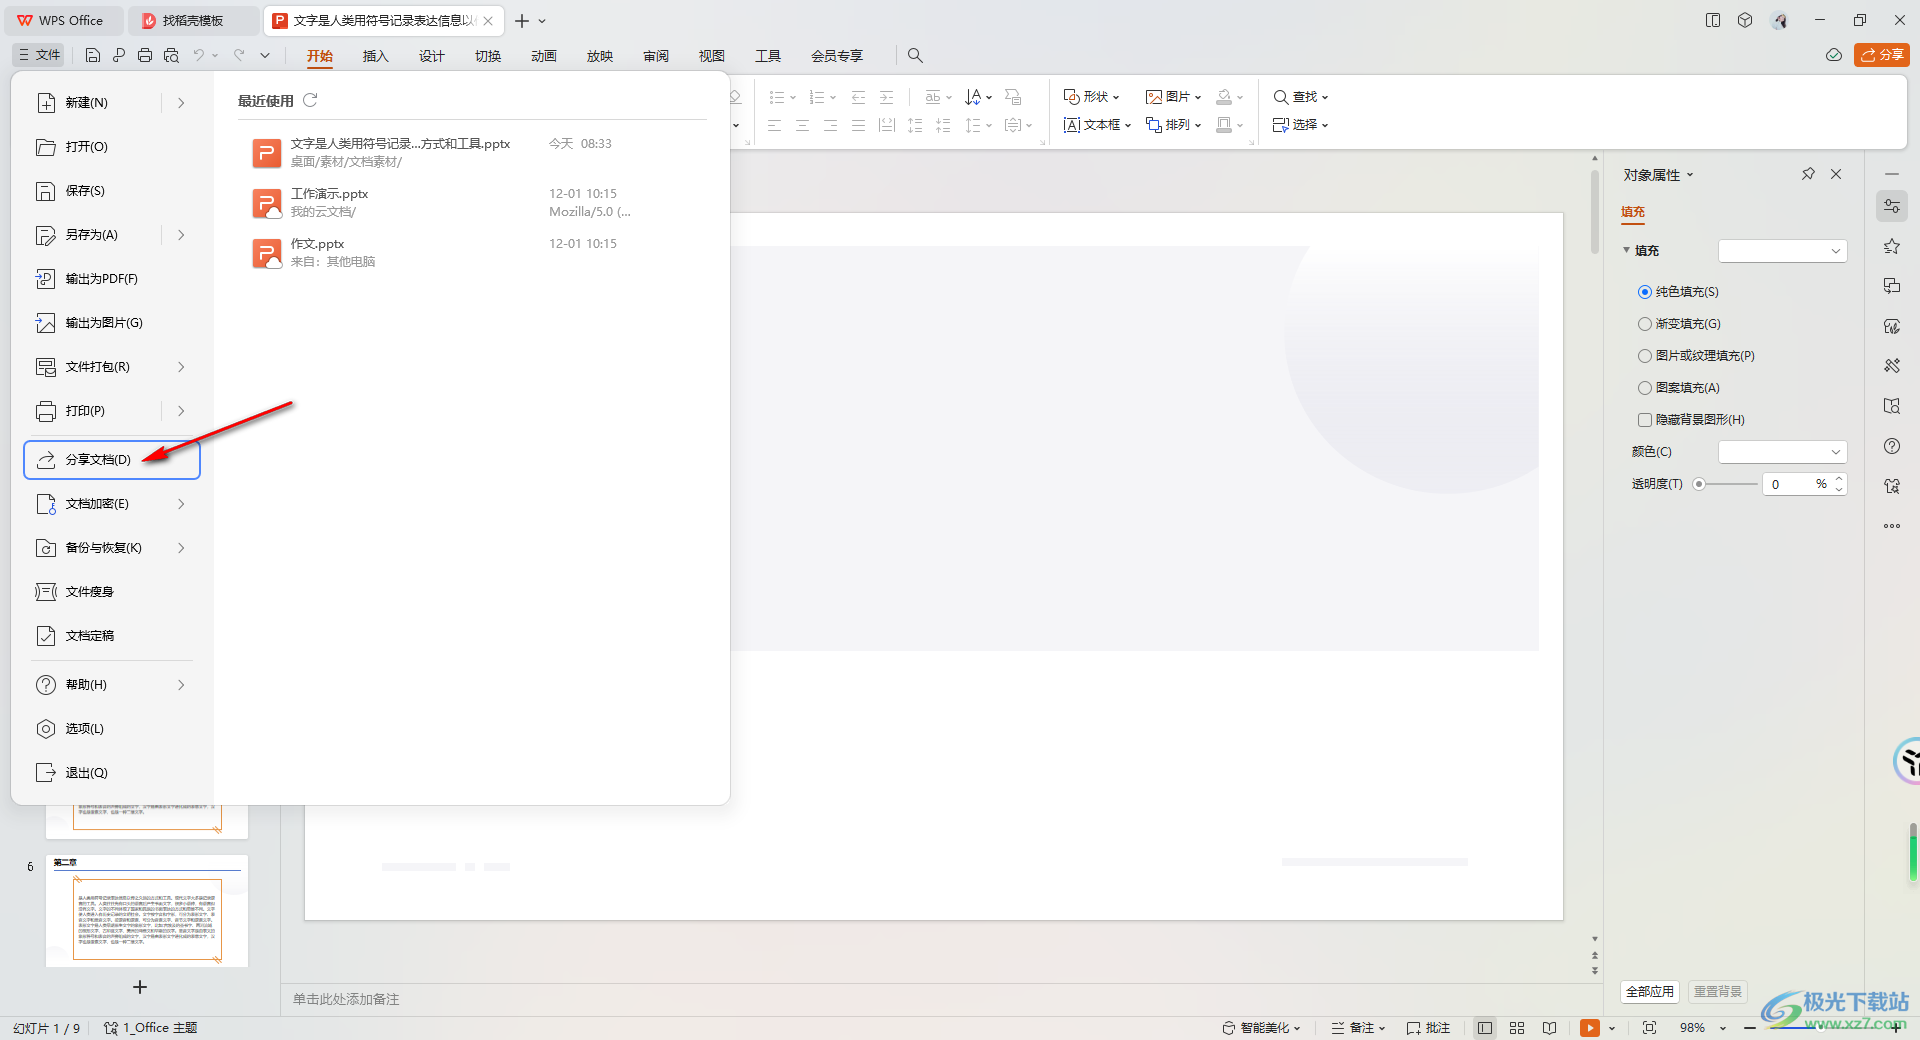1920x1040 pixels.
Task: Expand the New (新建) submenu arrow
Action: click(x=181, y=103)
